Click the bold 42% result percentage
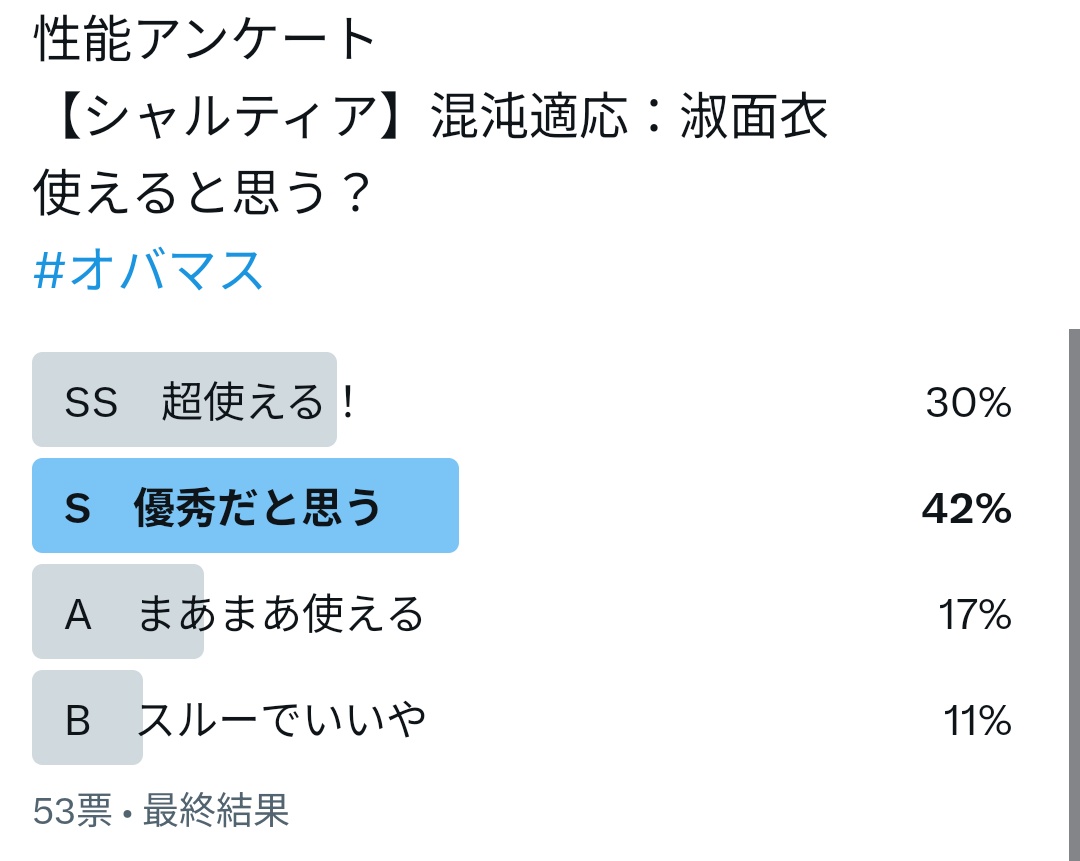1080x861 pixels. (965, 509)
